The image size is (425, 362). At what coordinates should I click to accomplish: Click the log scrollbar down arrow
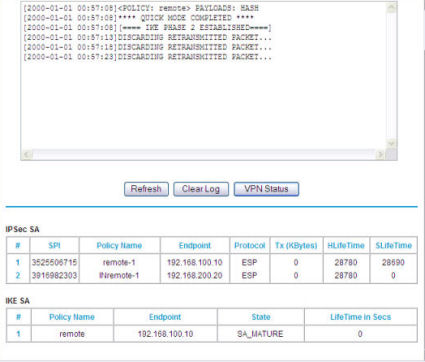[392, 144]
